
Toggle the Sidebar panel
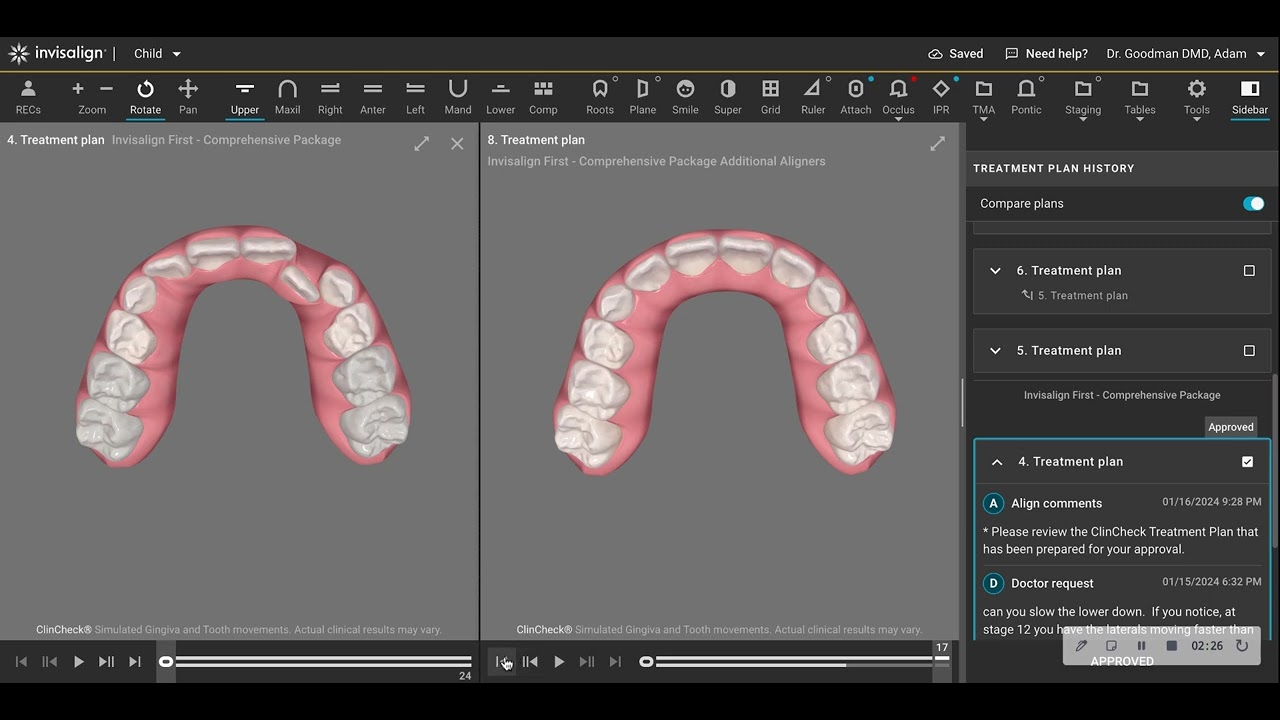pyautogui.click(x=1250, y=97)
